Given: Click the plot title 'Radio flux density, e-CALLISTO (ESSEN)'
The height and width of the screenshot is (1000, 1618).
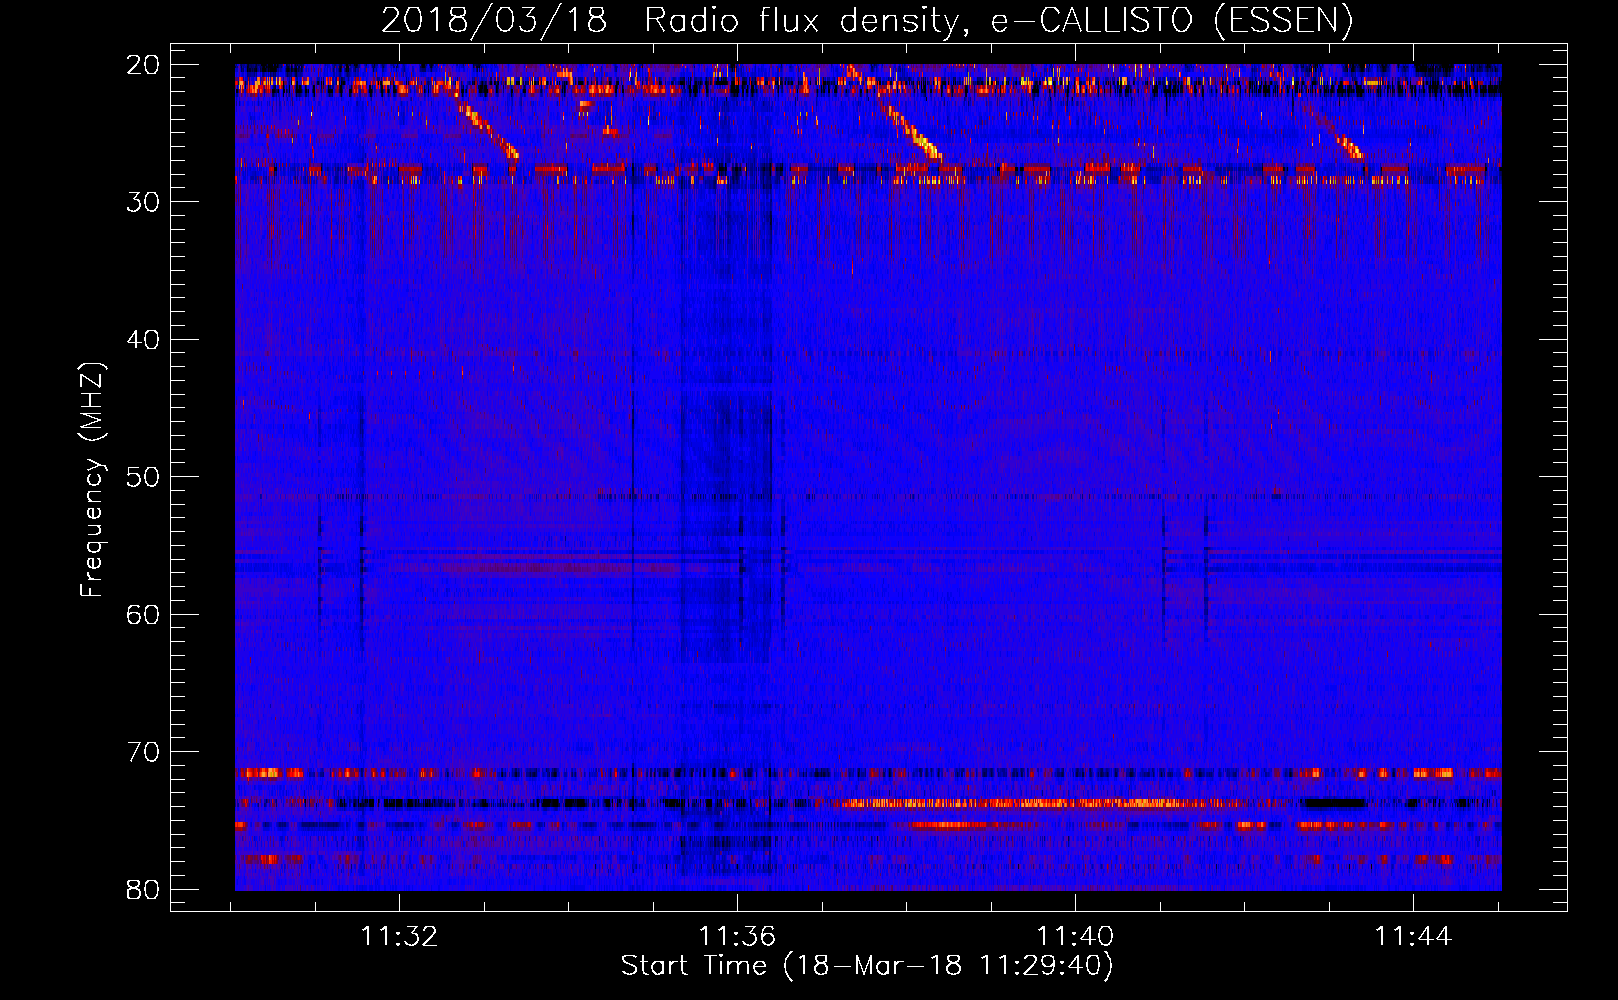Looking at the screenshot, I should (998, 21).
